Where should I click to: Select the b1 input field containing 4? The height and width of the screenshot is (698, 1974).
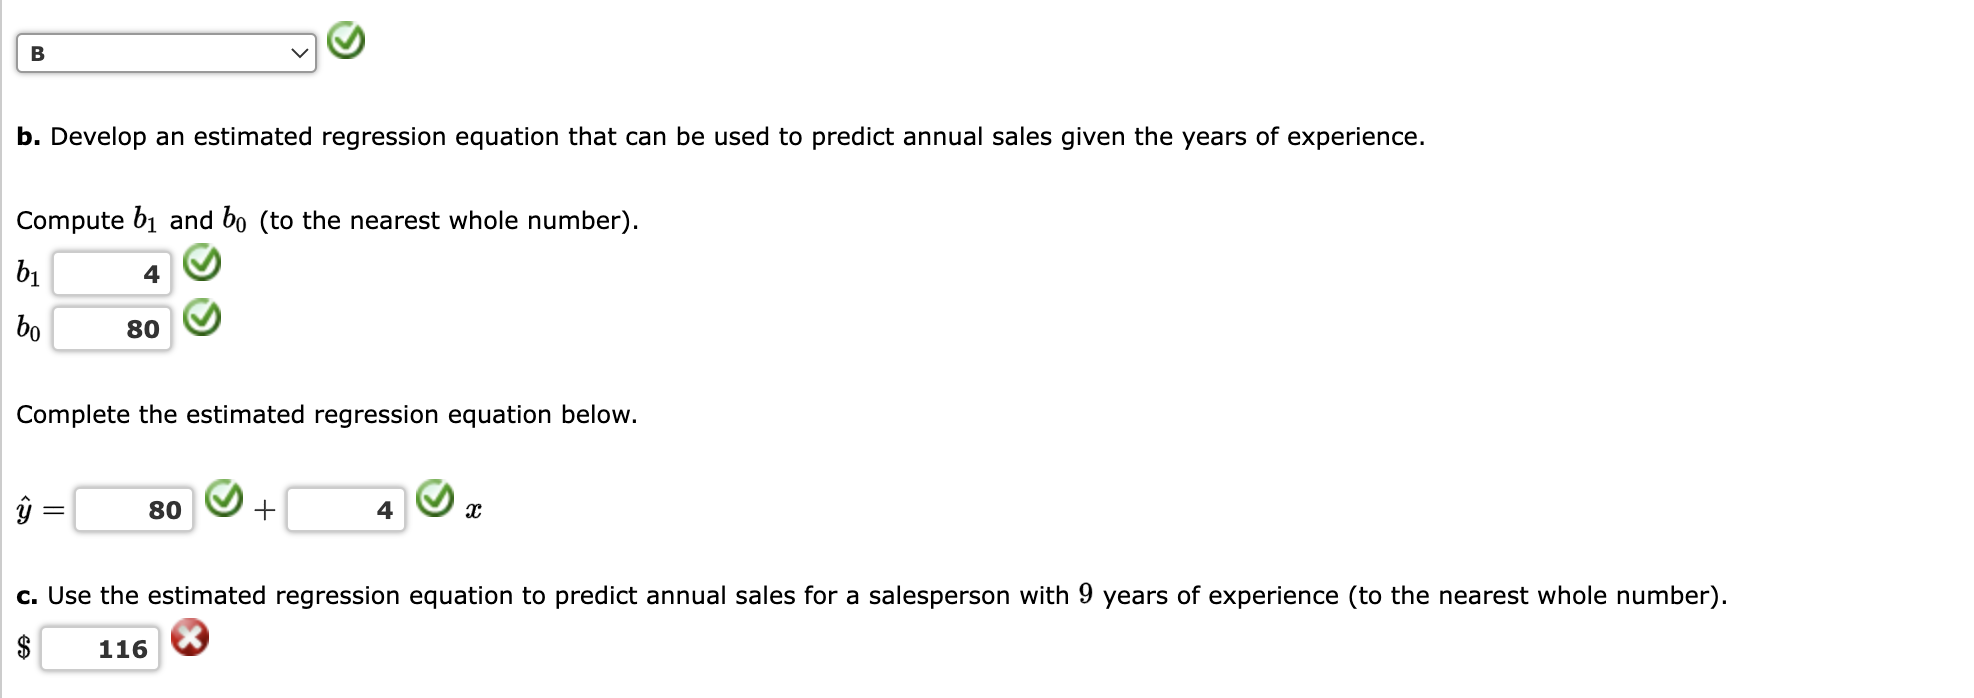pyautogui.click(x=110, y=272)
